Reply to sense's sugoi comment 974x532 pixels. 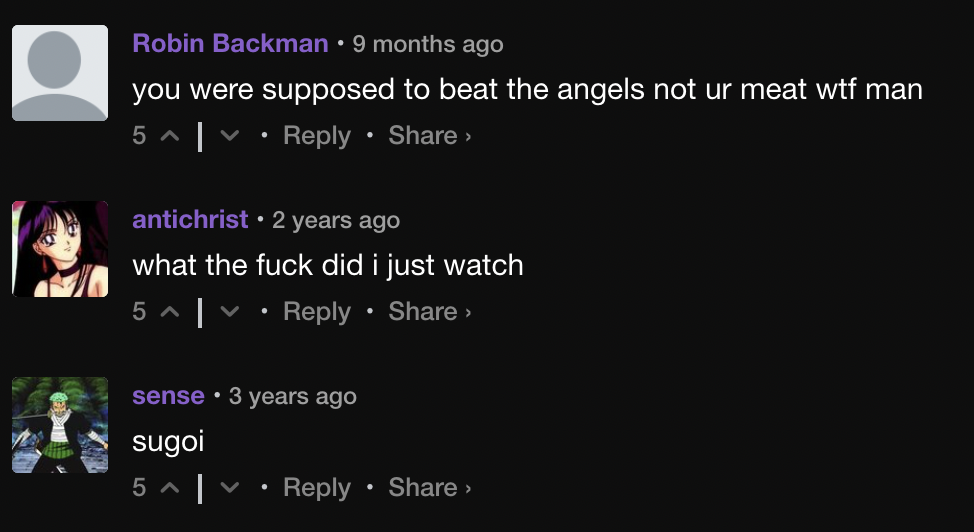317,488
